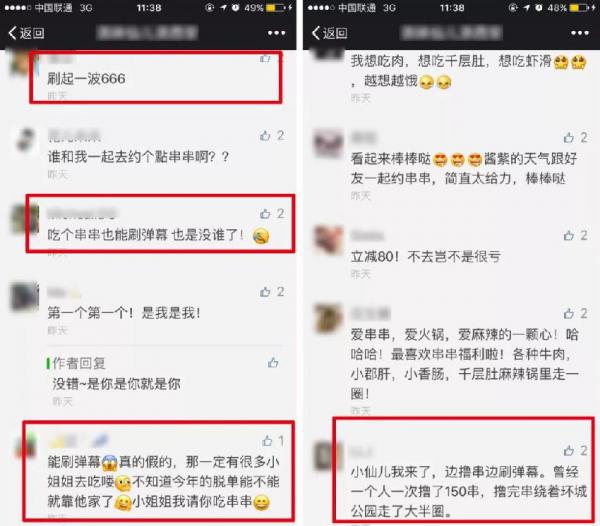Tap avatar beside '立减80' comment
Screen dimensions: 600x526
[x=328, y=240]
